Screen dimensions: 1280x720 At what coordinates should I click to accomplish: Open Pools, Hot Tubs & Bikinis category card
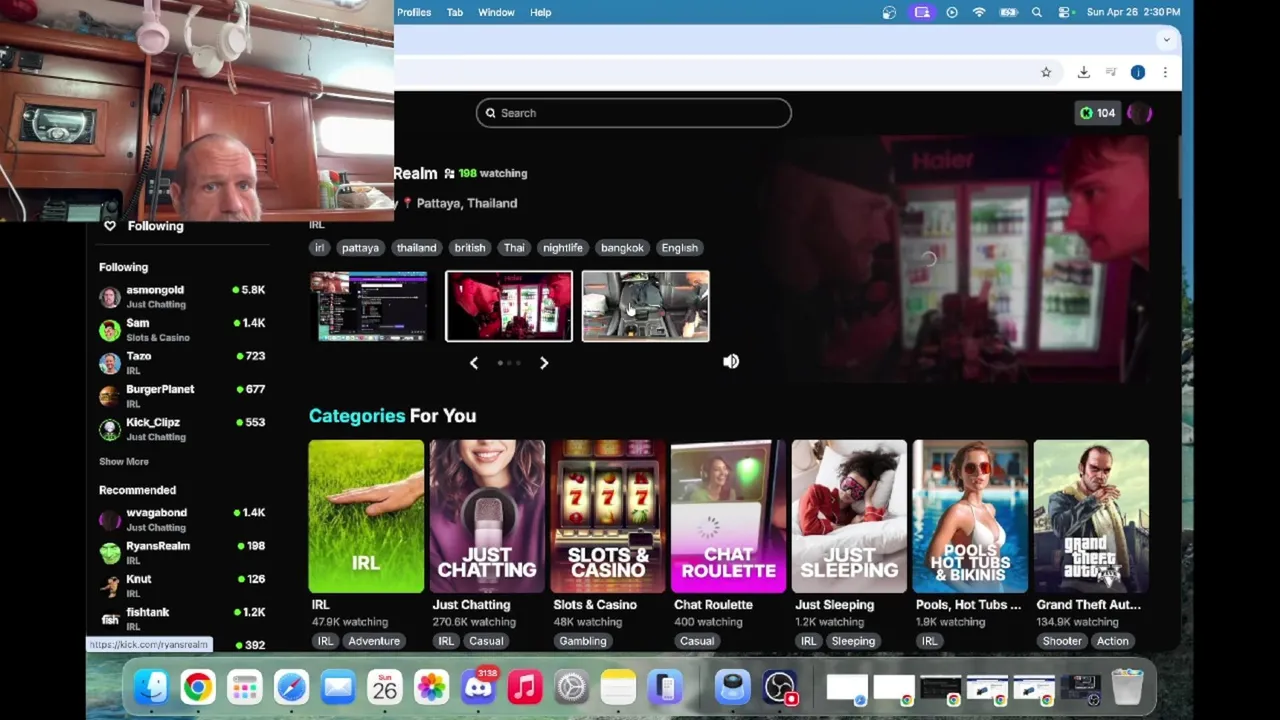(x=970, y=516)
